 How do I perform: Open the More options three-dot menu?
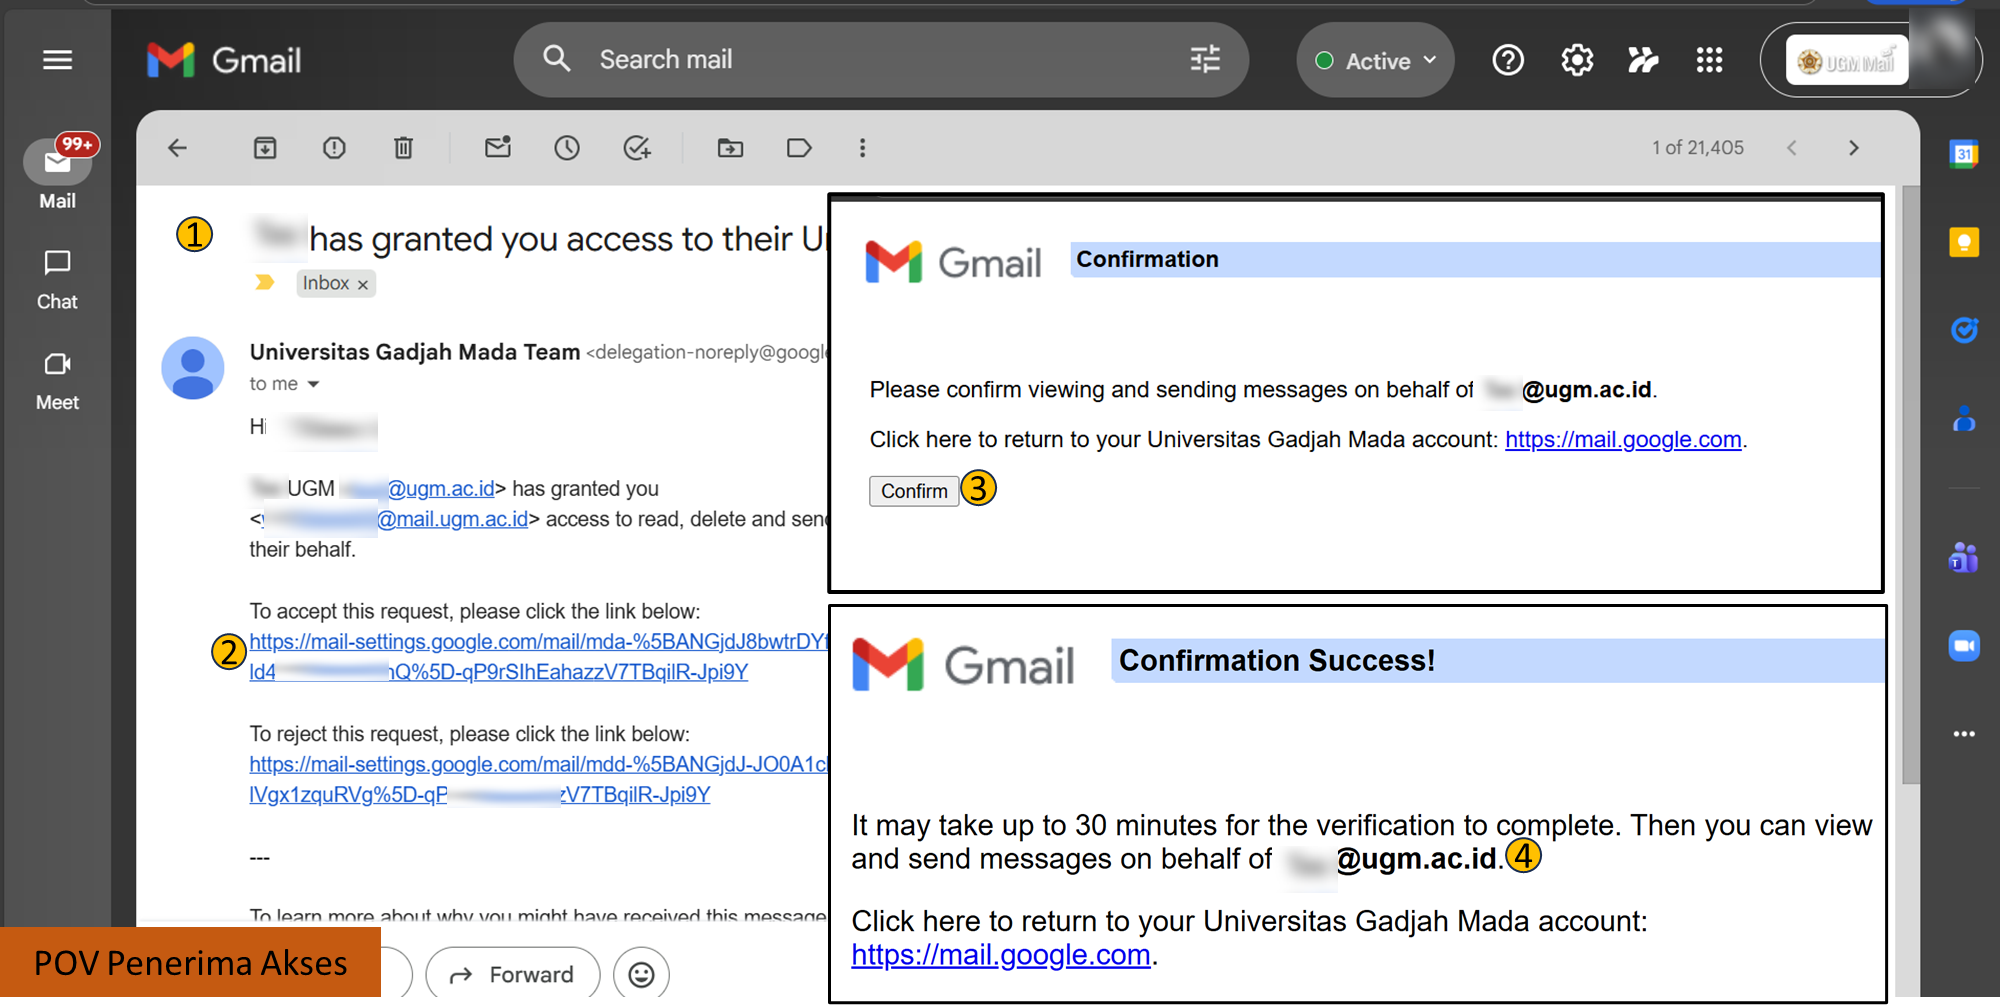click(x=862, y=148)
